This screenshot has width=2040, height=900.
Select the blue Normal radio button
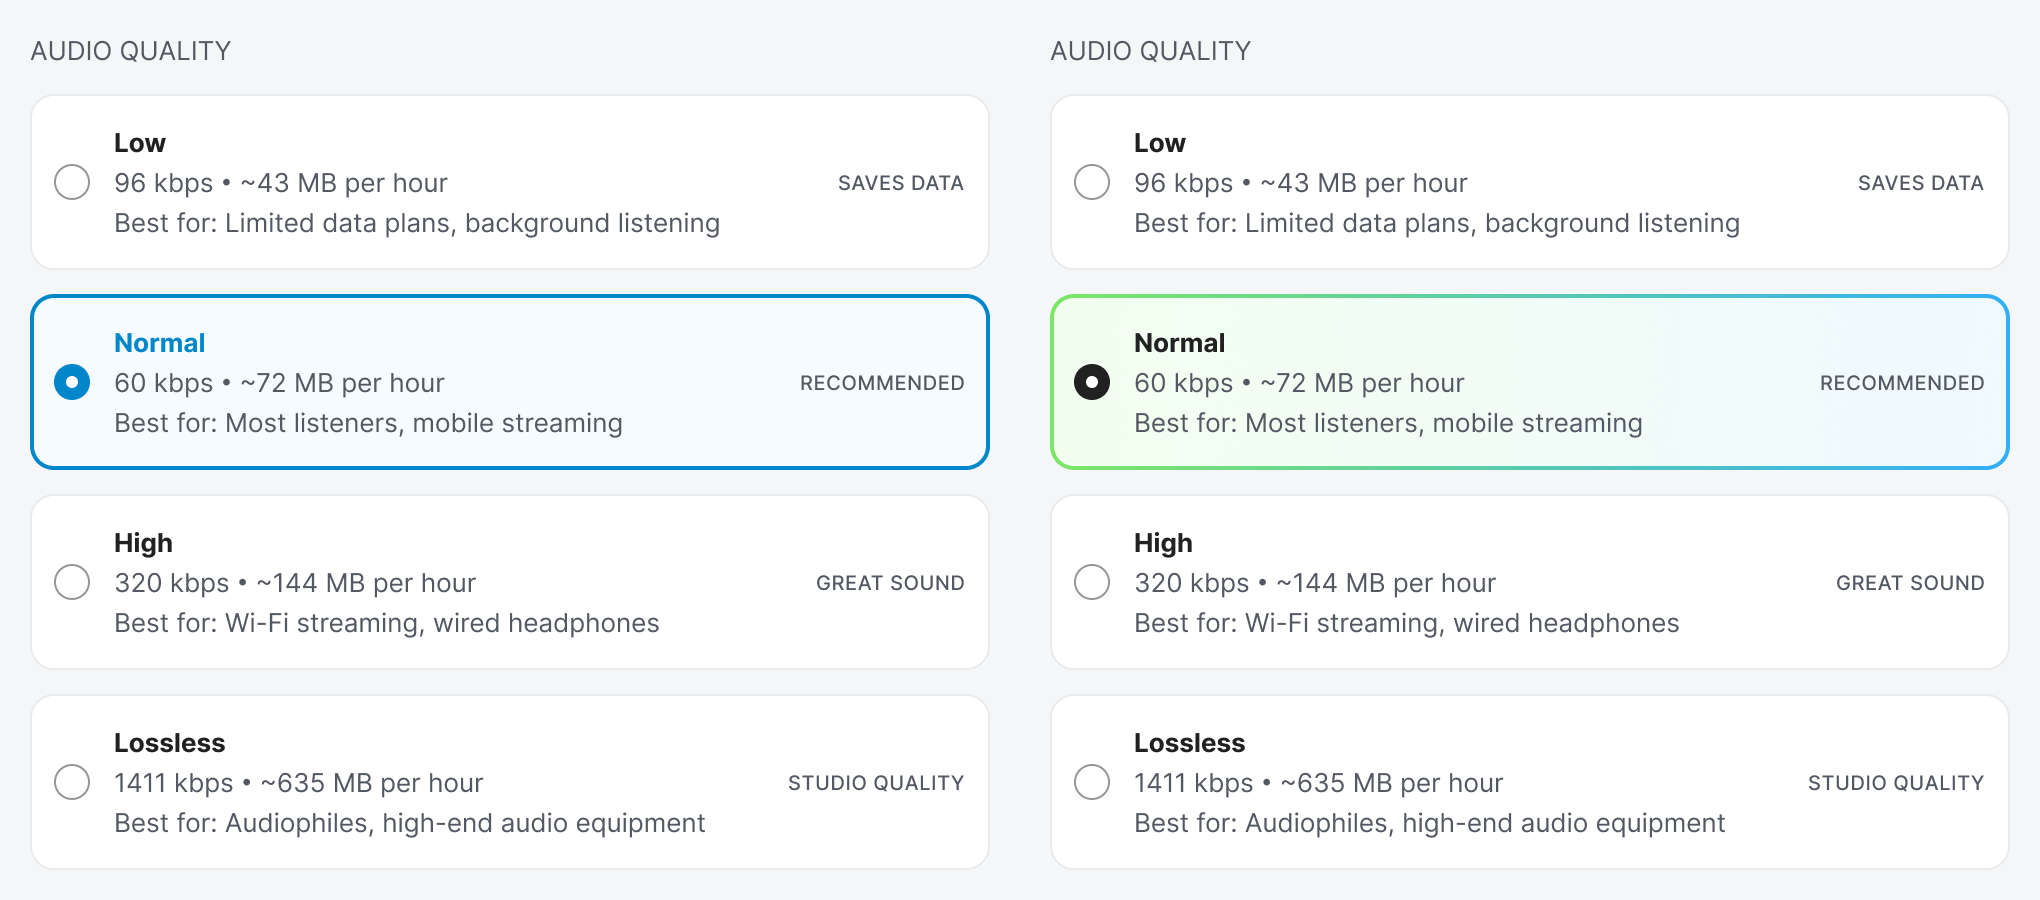point(72,382)
